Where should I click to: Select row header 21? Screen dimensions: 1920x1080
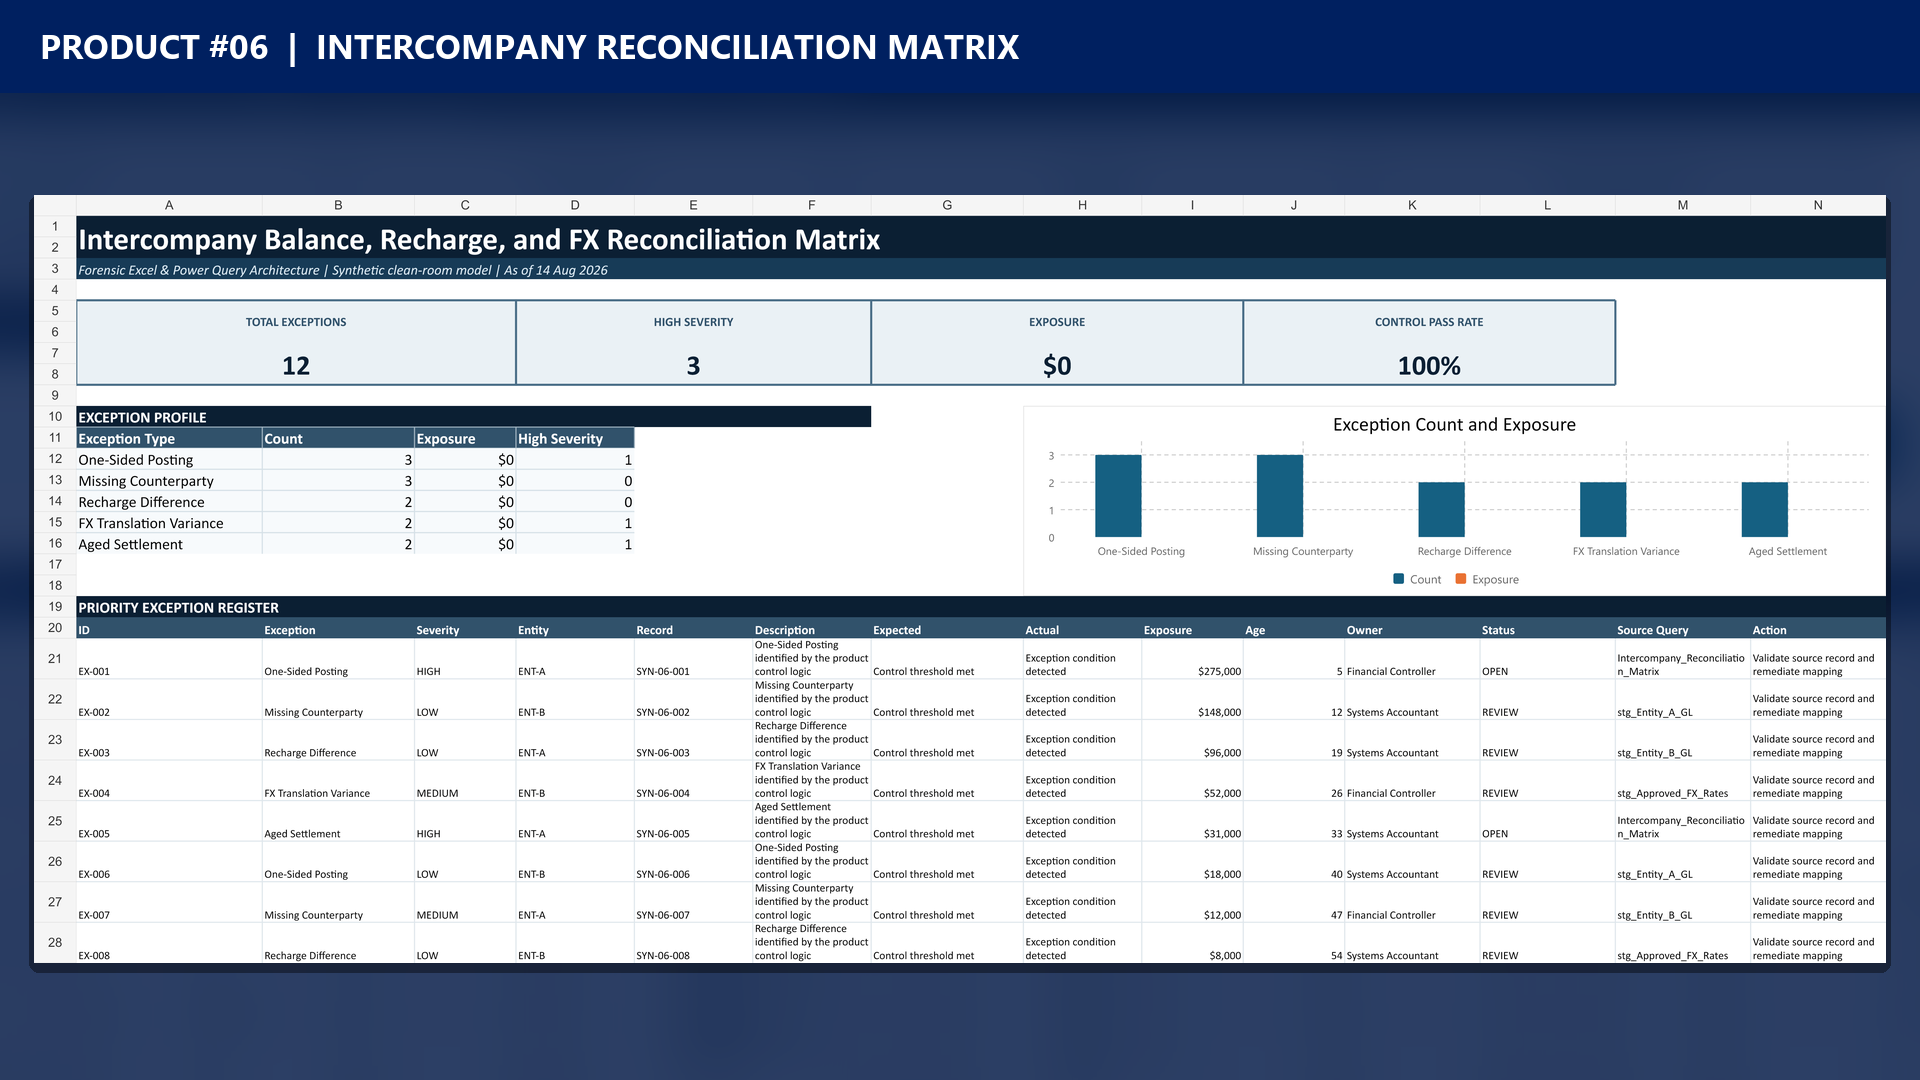tap(55, 659)
